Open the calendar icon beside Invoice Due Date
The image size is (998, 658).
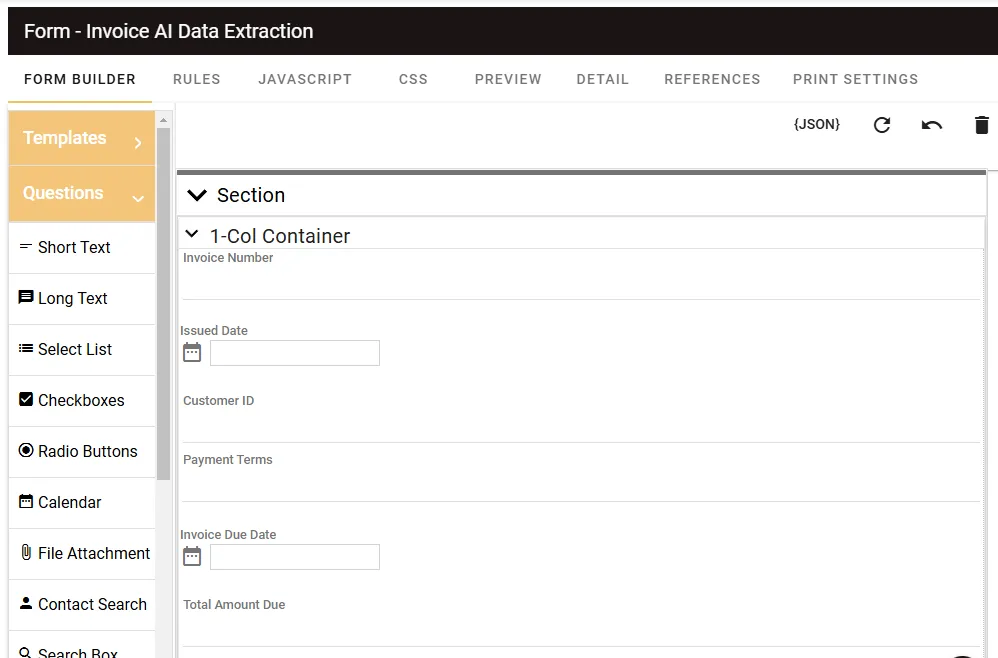click(192, 557)
